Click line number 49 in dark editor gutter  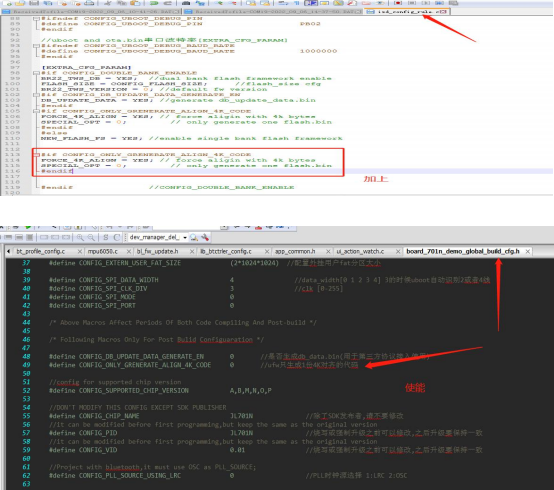click(x=26, y=365)
